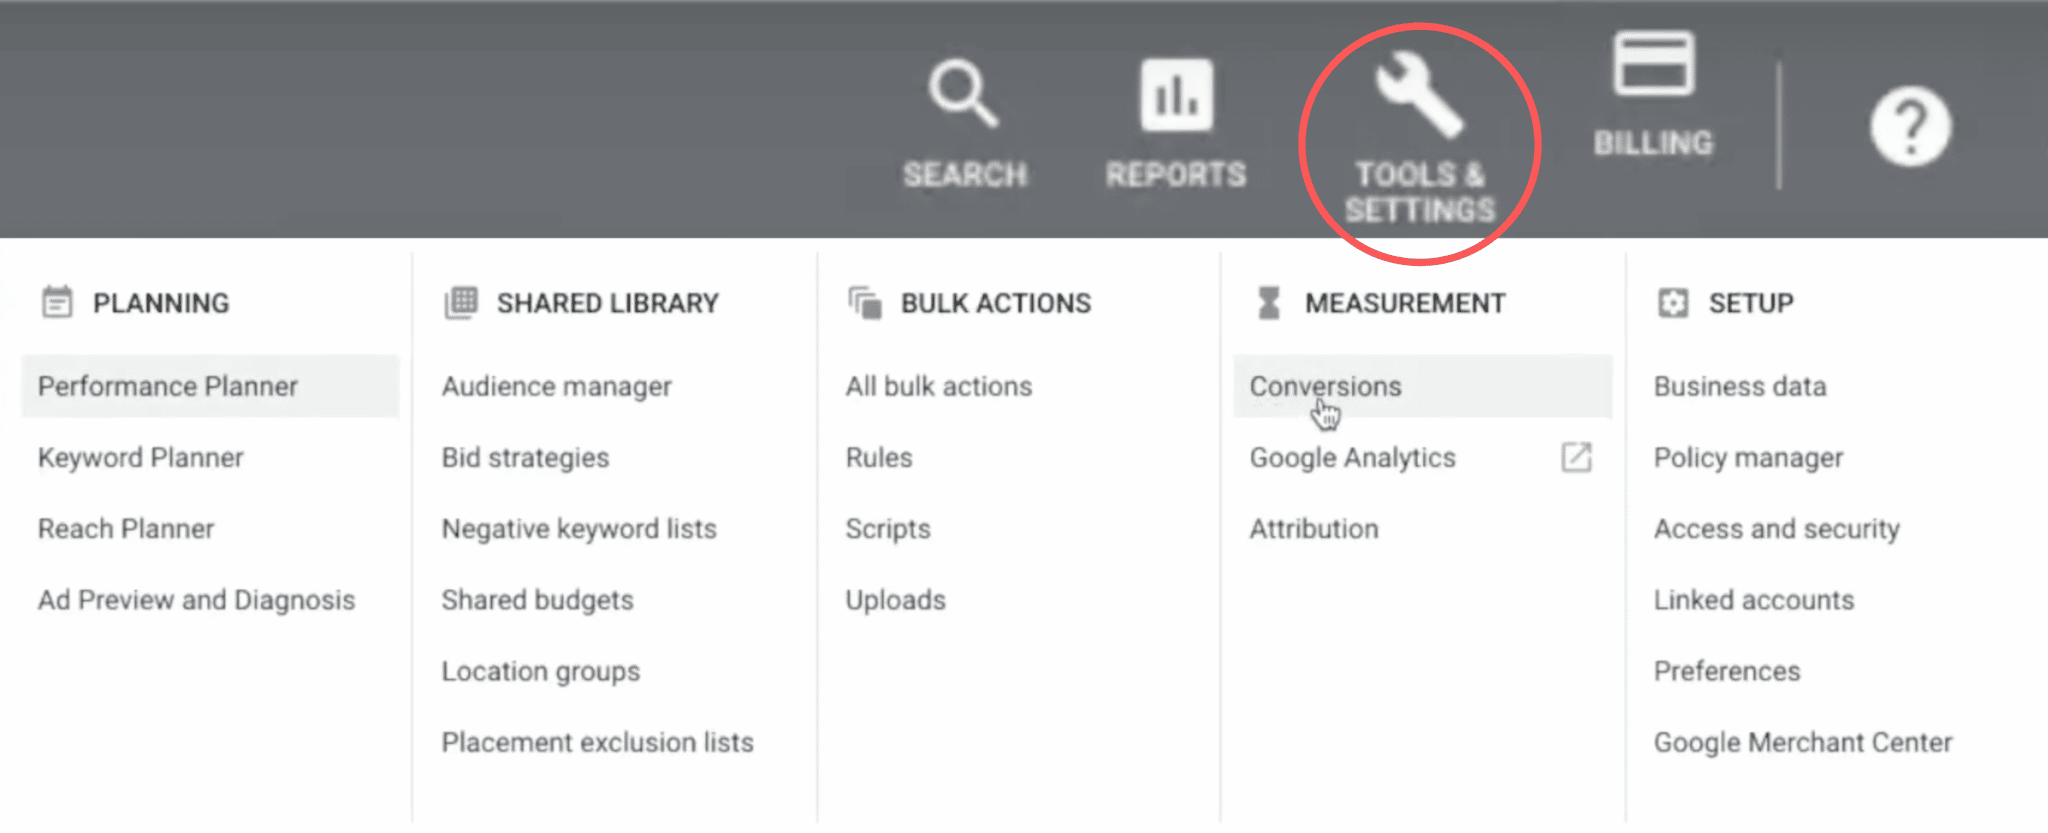Choose Attribution in Measurement column
The height and width of the screenshot is (833, 2048).
click(1314, 529)
